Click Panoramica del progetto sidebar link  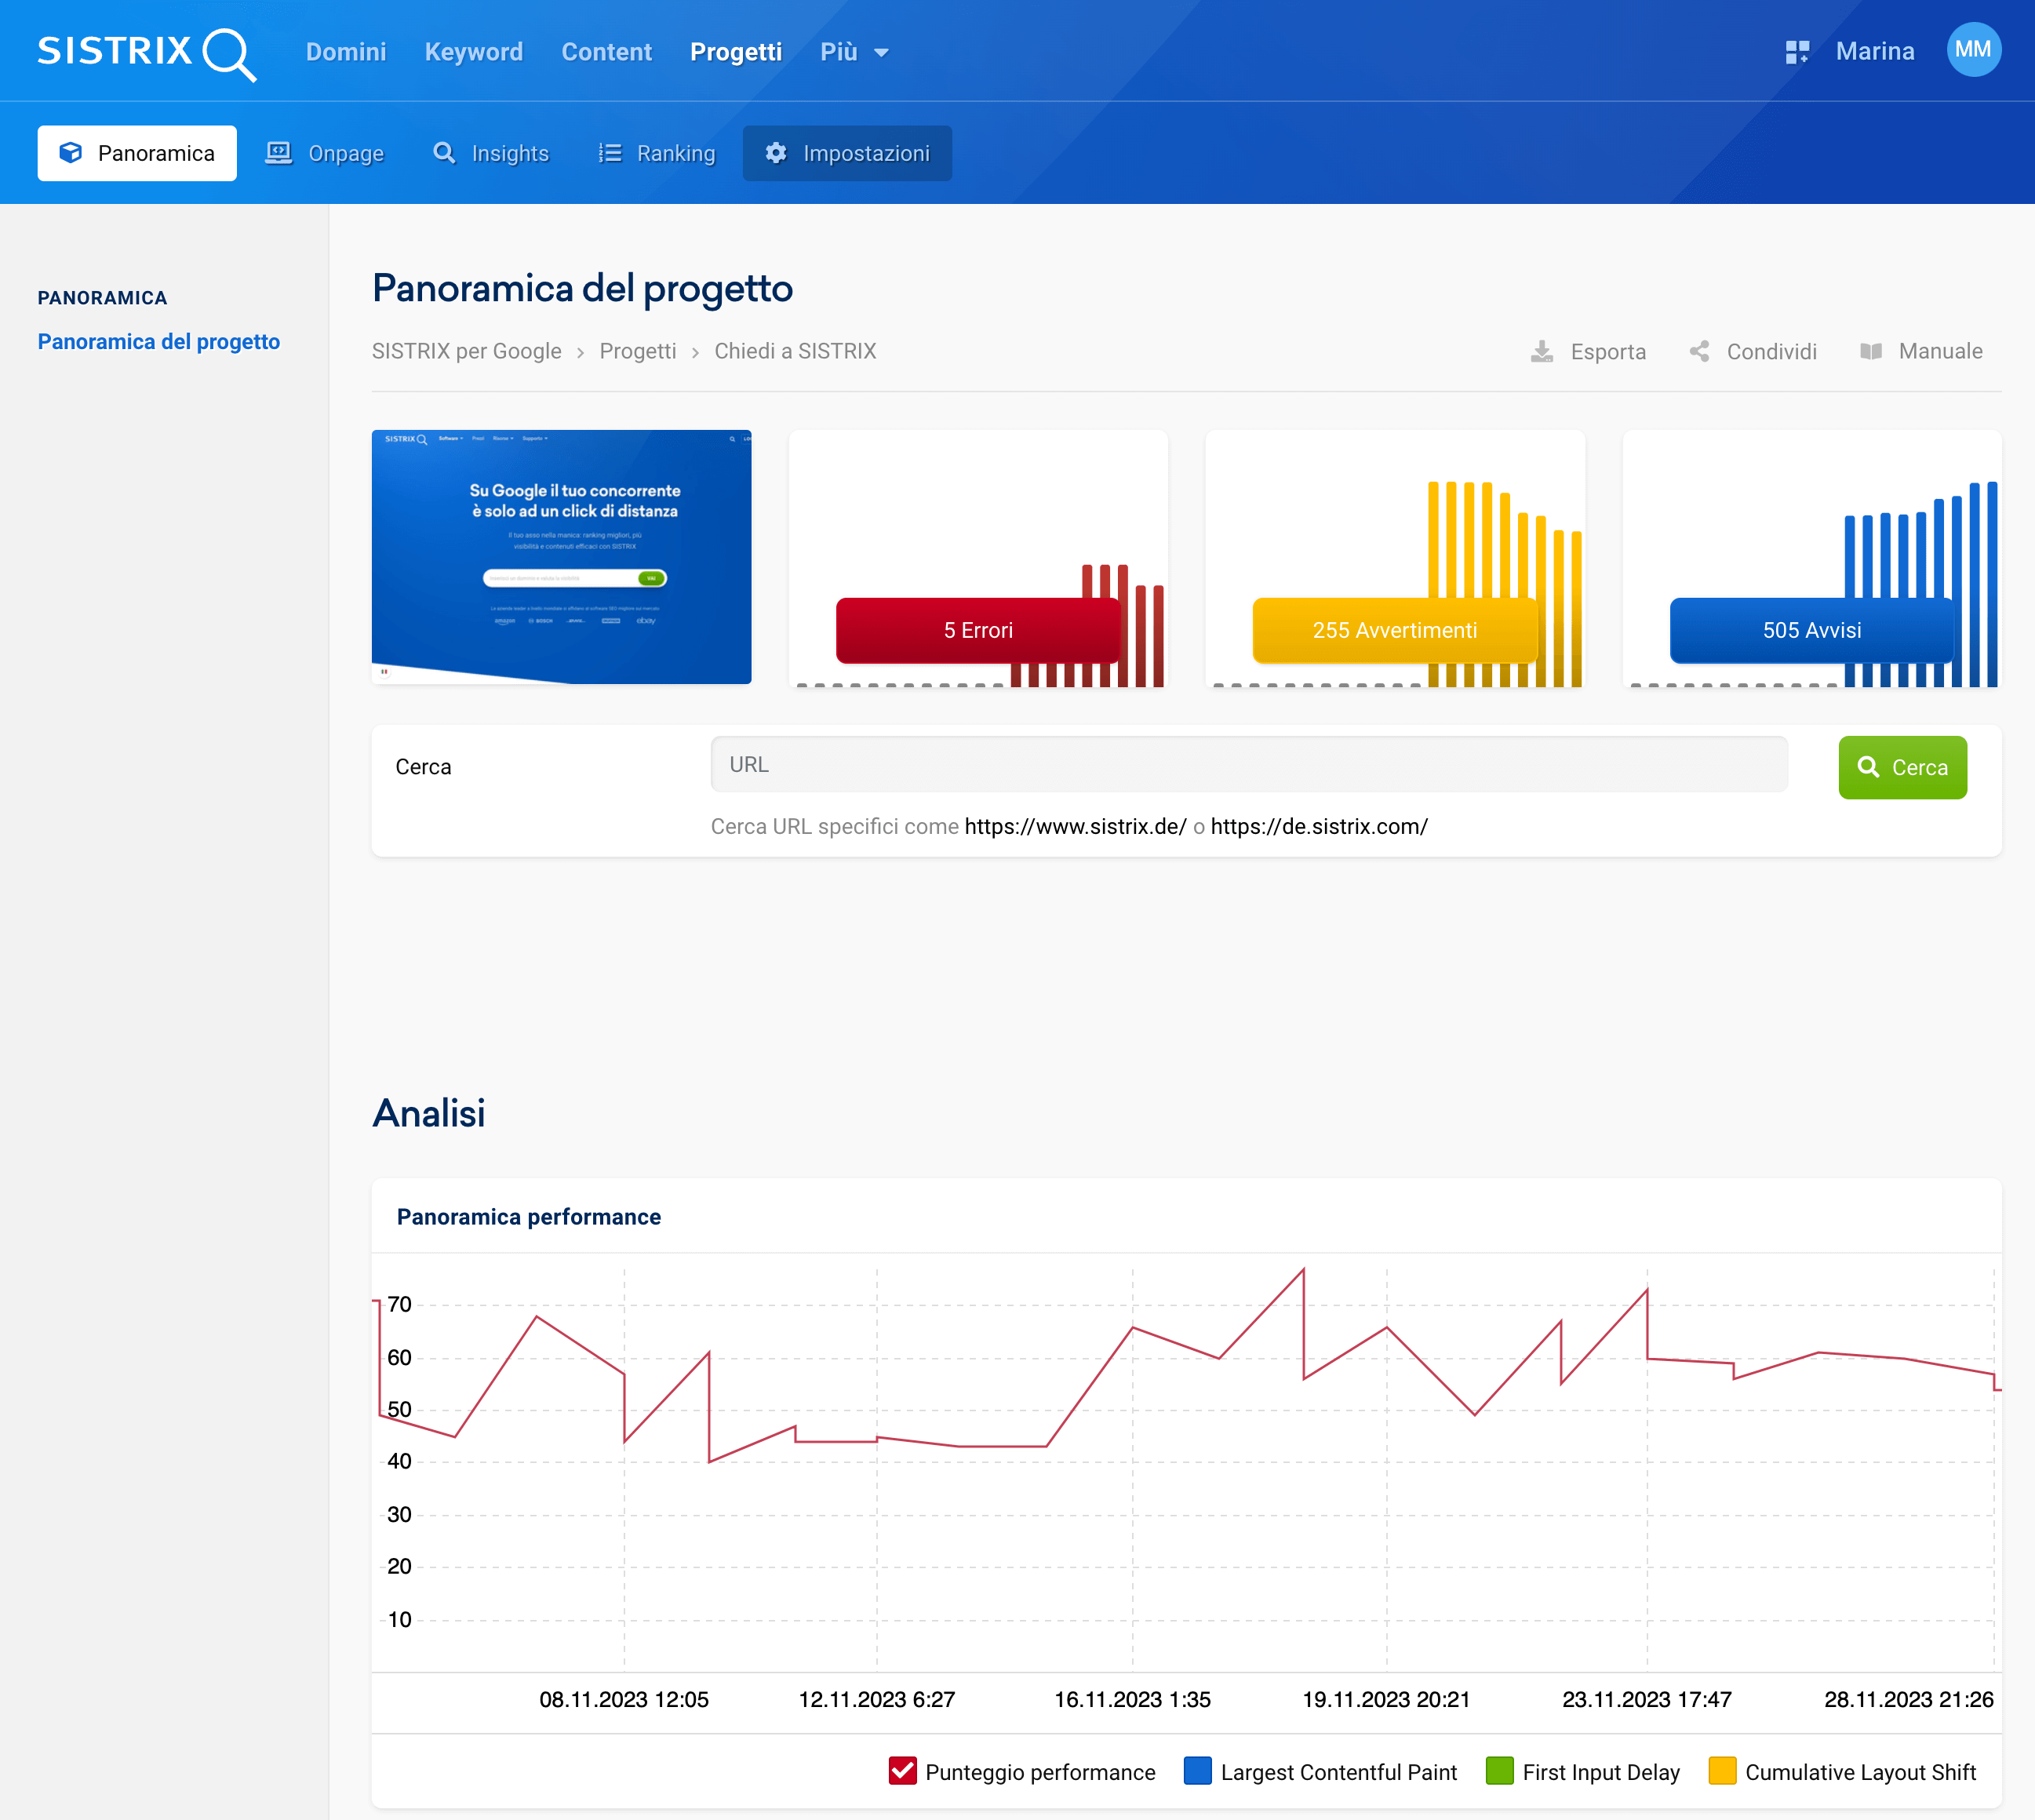159,342
